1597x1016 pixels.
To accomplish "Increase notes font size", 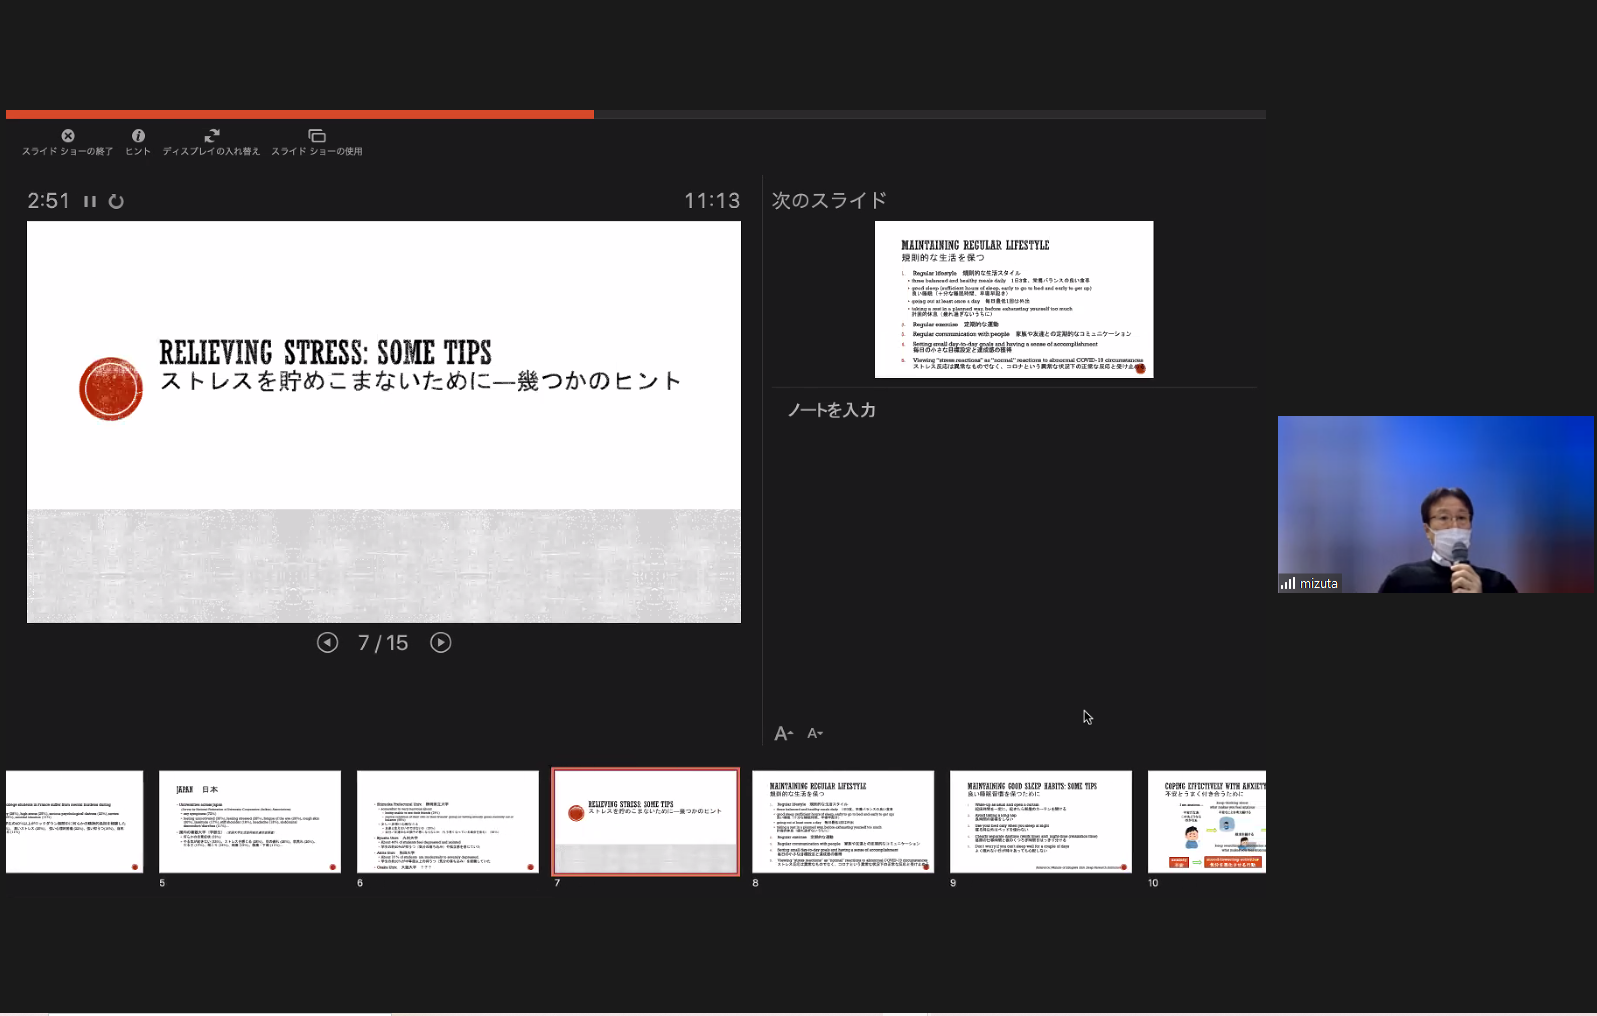I will click(x=783, y=734).
